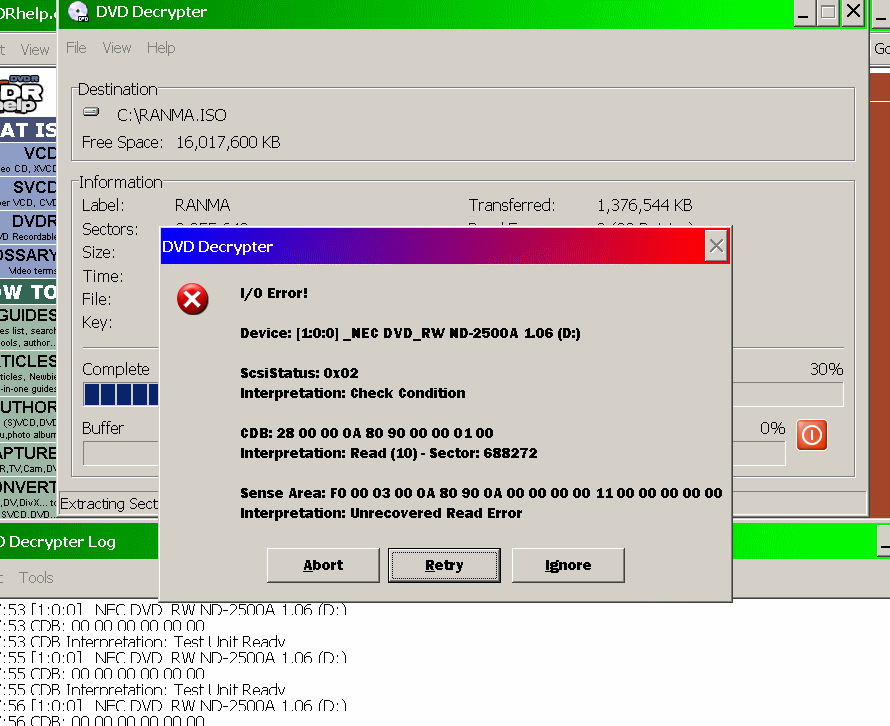Open the VCD link in the sidebar

point(40,153)
